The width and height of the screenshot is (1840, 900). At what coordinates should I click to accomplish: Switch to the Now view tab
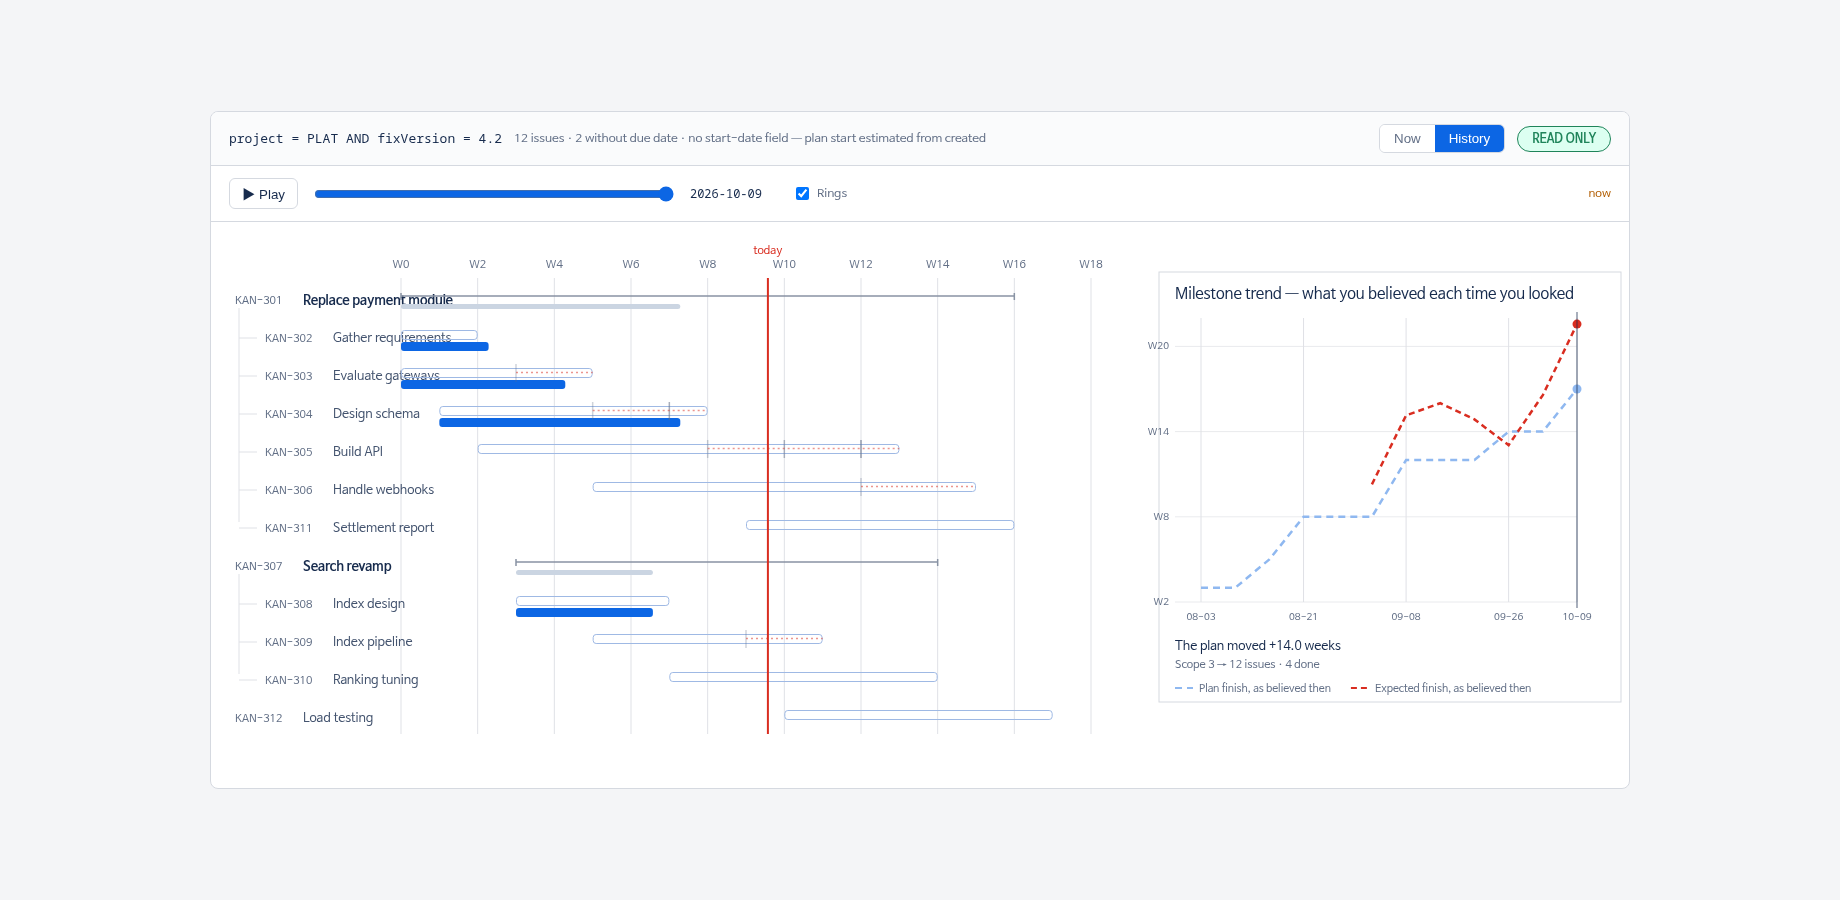1407,138
